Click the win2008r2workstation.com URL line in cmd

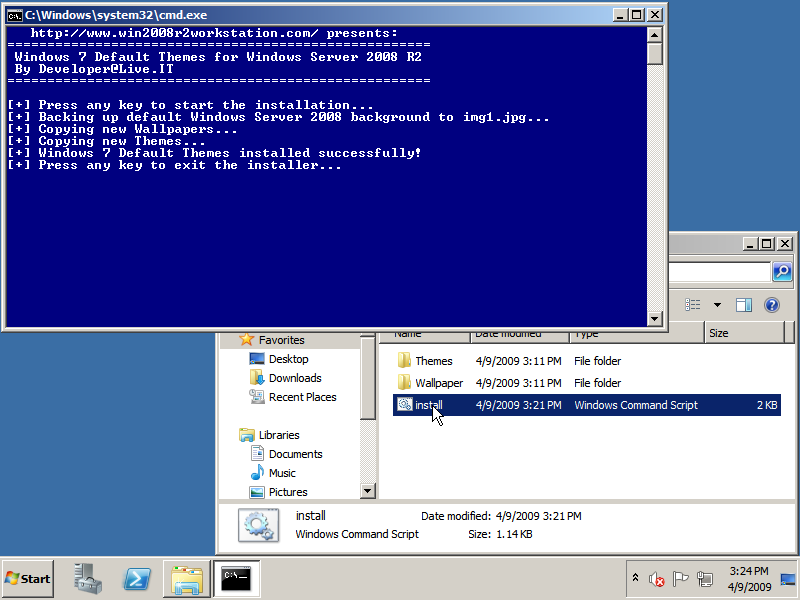click(214, 33)
